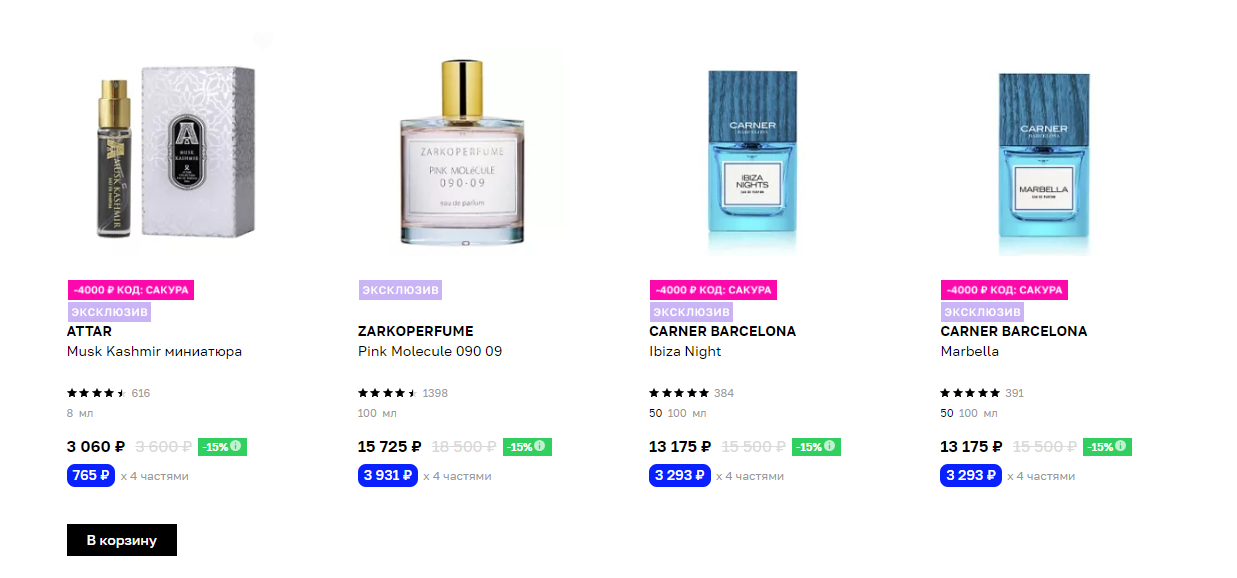Add Musk Kashmir with В корзину button

coord(122,540)
